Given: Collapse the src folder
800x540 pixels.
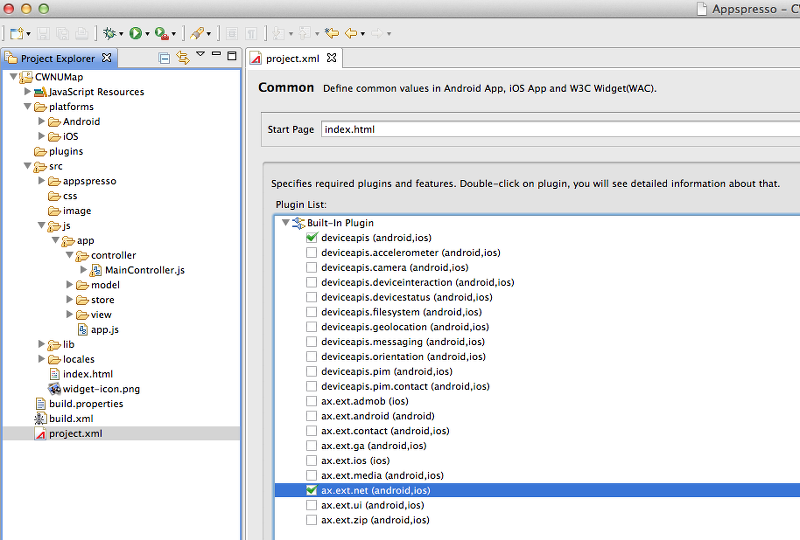Looking at the screenshot, I should (x=28, y=166).
